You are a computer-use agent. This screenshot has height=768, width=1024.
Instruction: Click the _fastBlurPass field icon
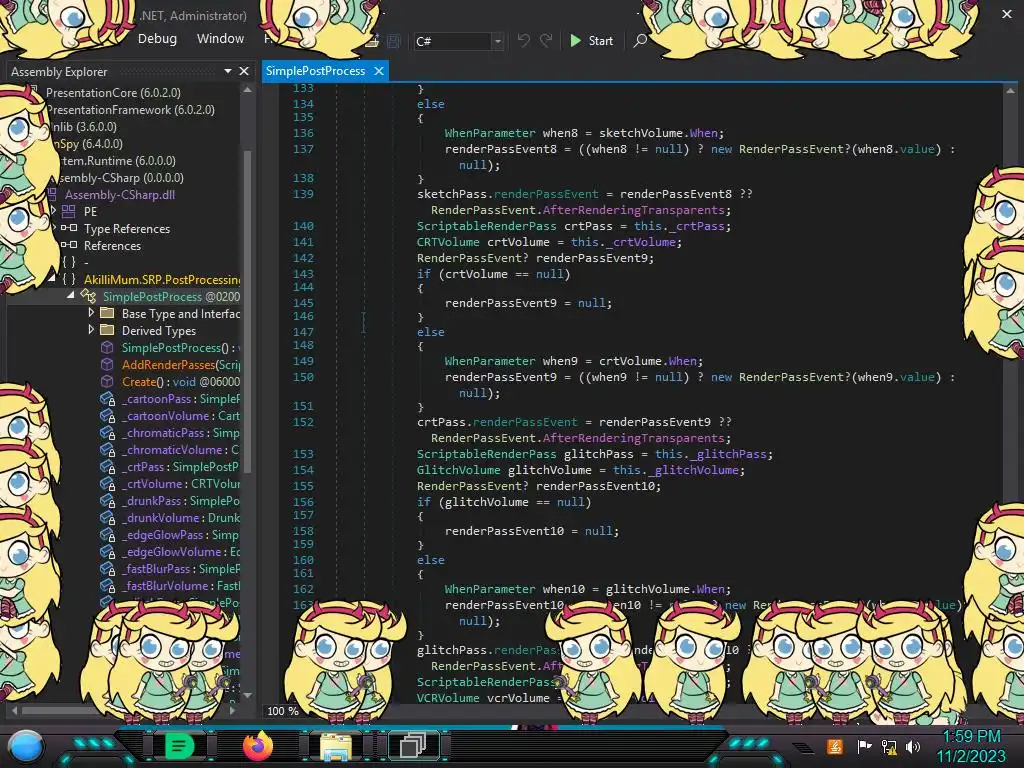(107, 568)
